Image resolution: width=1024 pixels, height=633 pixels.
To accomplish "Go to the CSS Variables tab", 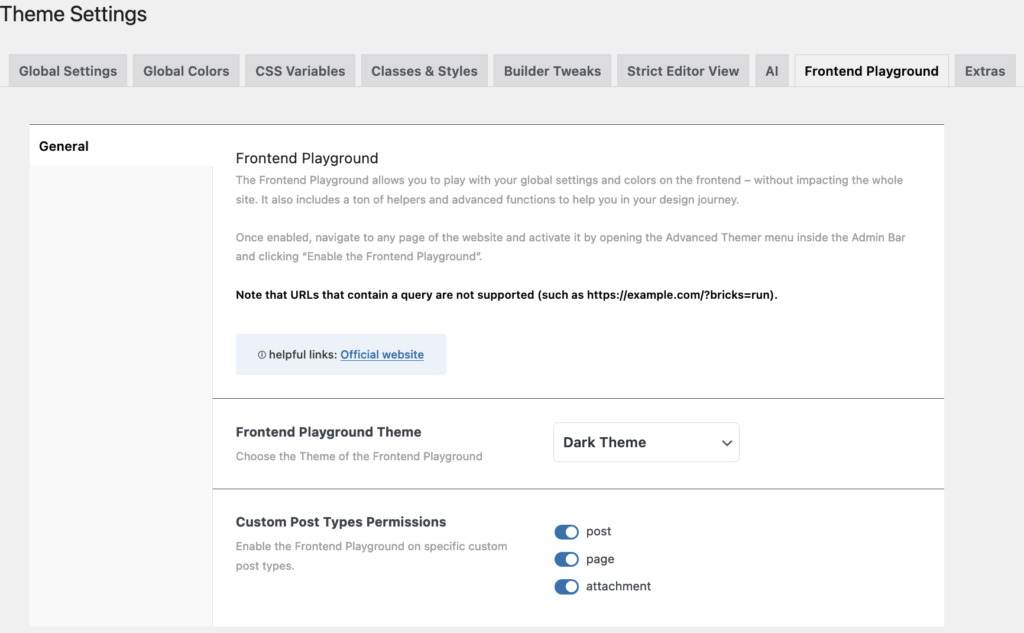I will point(300,71).
